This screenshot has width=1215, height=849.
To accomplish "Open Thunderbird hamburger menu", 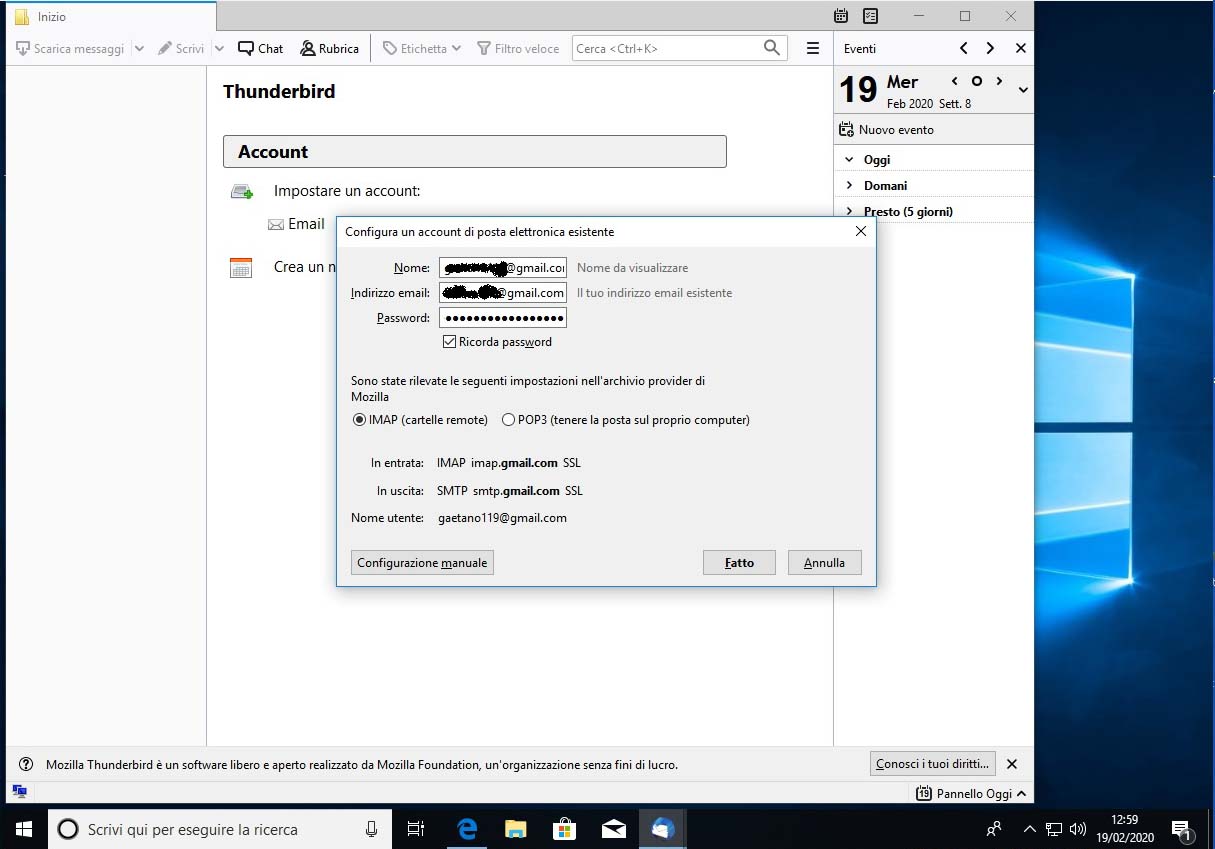I will pyautogui.click(x=813, y=48).
